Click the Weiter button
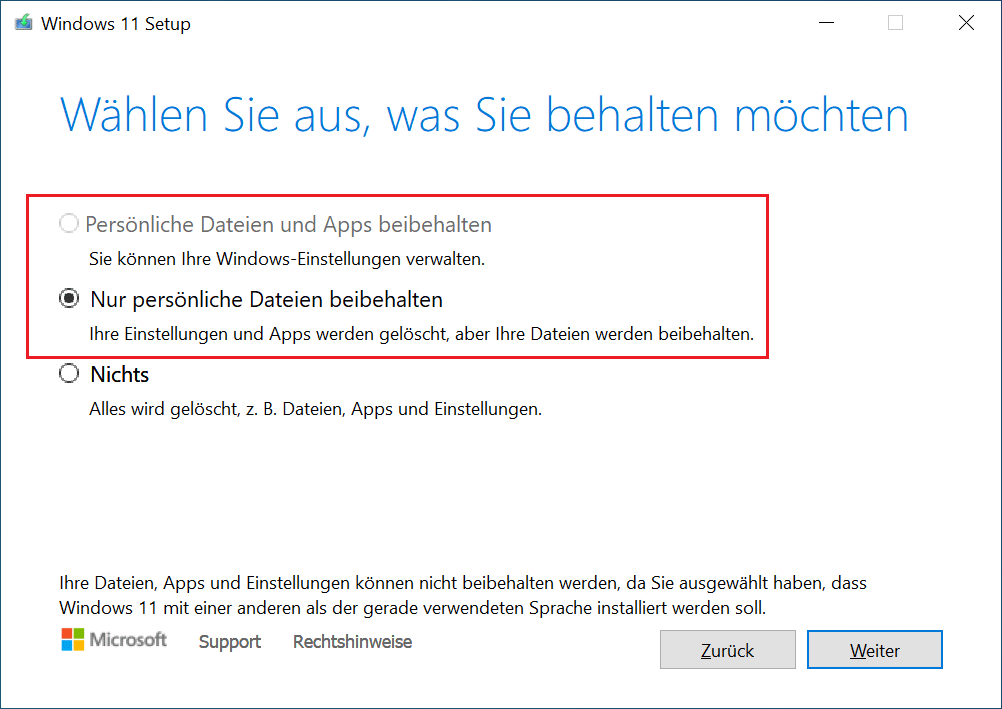The image size is (1002, 709). point(874,650)
